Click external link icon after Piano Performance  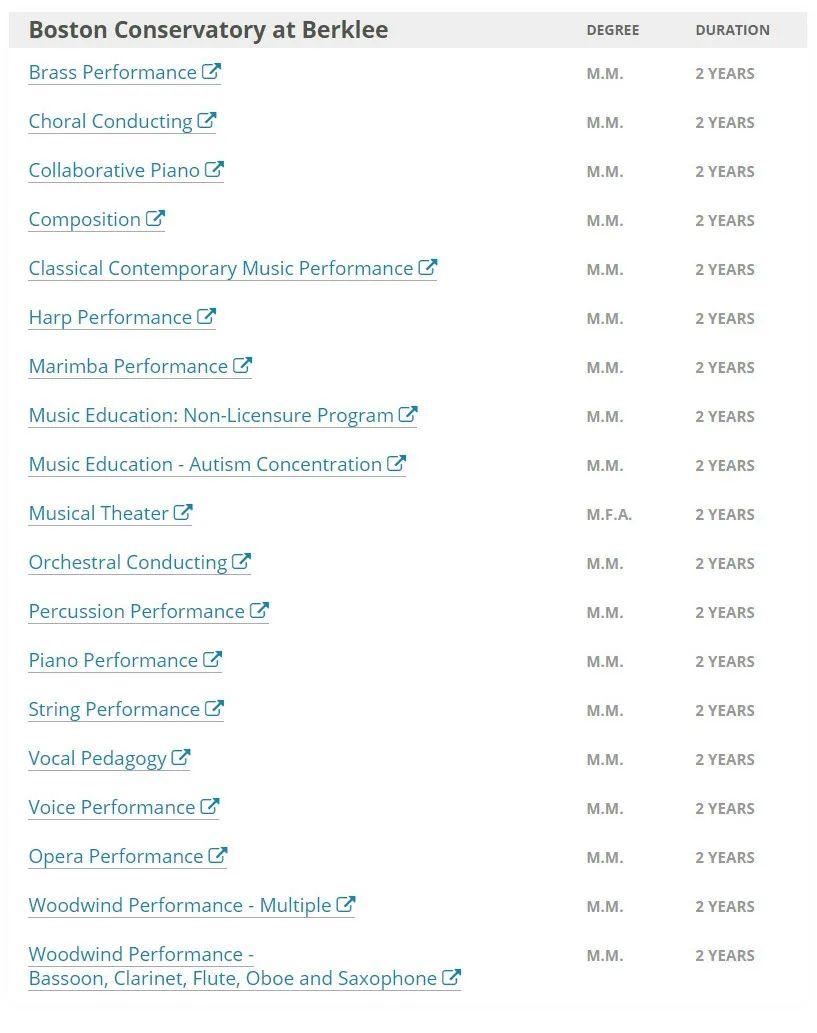click(212, 660)
